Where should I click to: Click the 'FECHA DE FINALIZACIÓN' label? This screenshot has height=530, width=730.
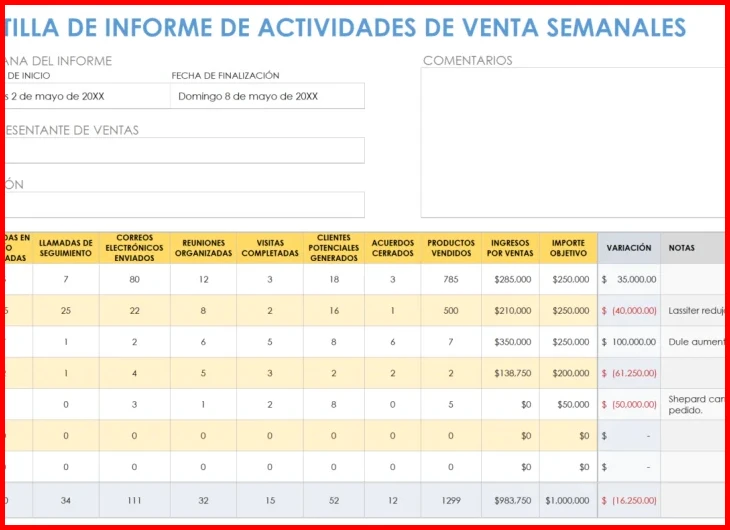pyautogui.click(x=225, y=75)
